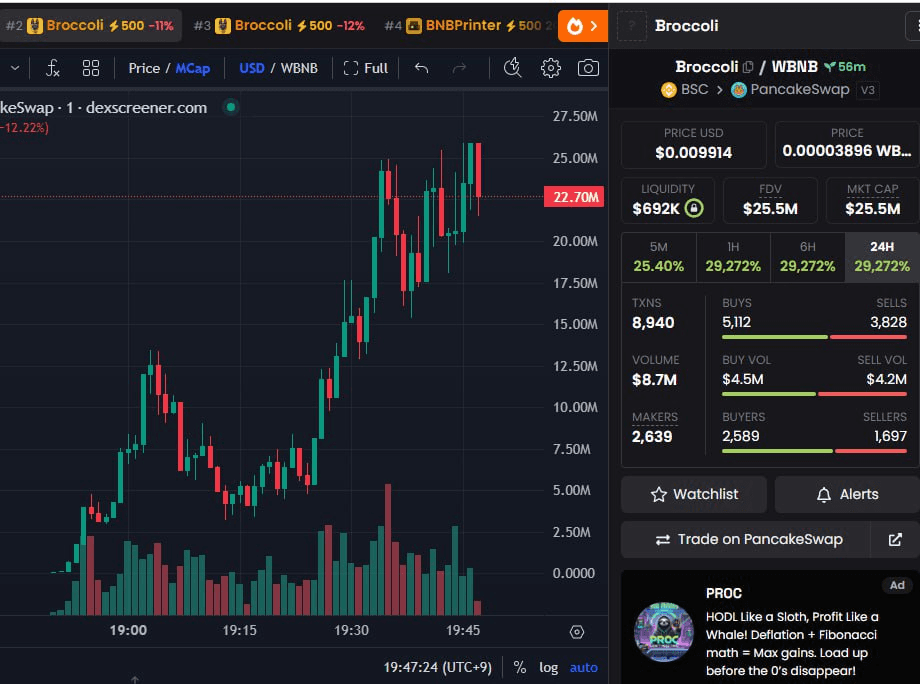
Task: Toggle percent scale on chart
Action: tap(519, 667)
